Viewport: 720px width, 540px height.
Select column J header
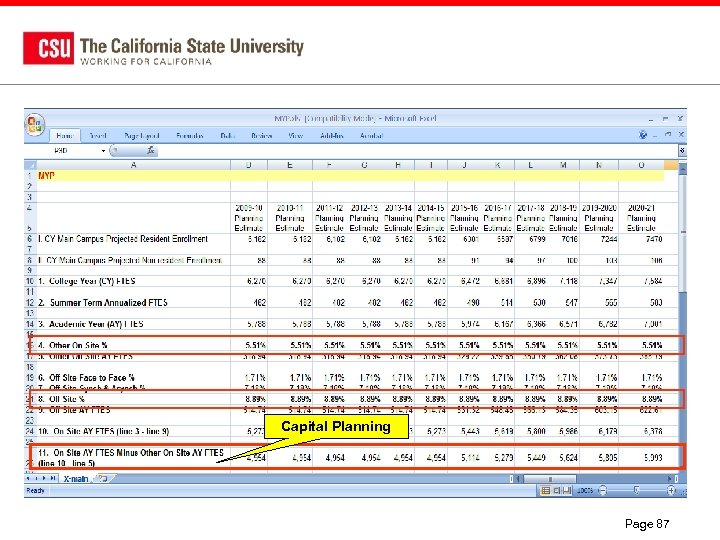tap(464, 165)
